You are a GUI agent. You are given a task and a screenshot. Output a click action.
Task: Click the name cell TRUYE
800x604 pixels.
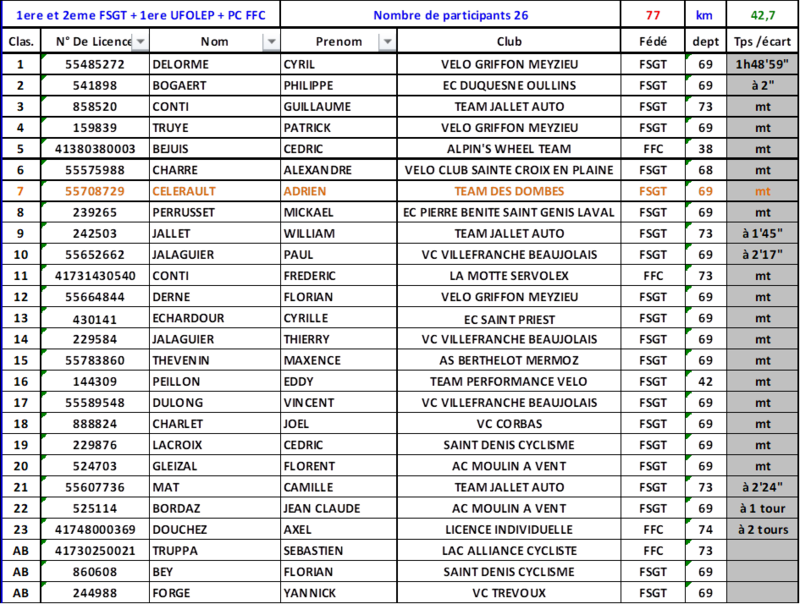(215, 128)
